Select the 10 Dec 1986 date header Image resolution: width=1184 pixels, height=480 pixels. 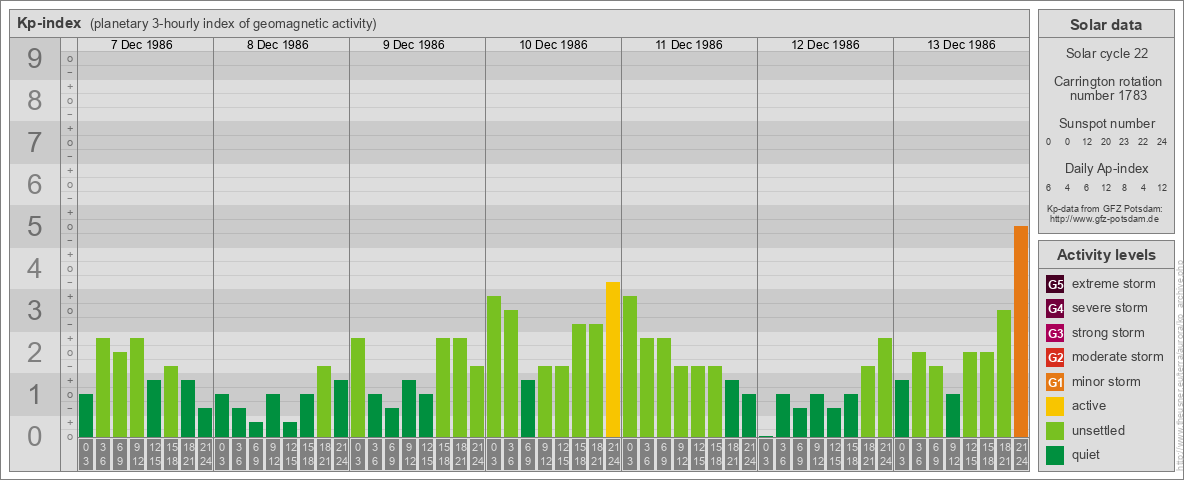553,45
